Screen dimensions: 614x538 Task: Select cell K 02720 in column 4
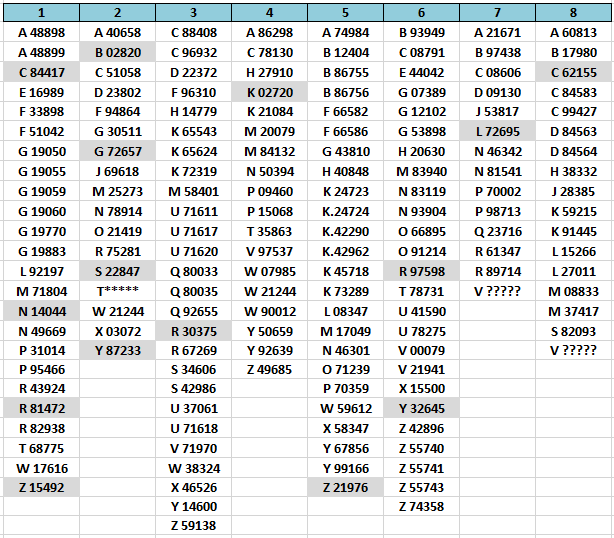click(x=269, y=92)
